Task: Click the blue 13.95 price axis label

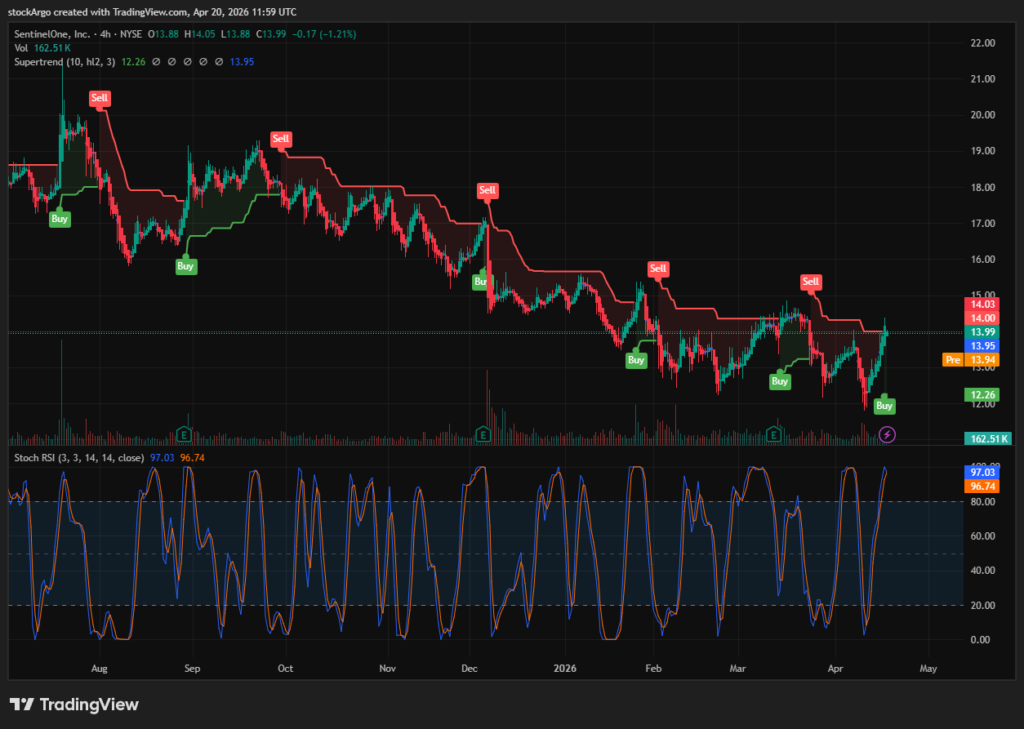Action: coord(982,346)
